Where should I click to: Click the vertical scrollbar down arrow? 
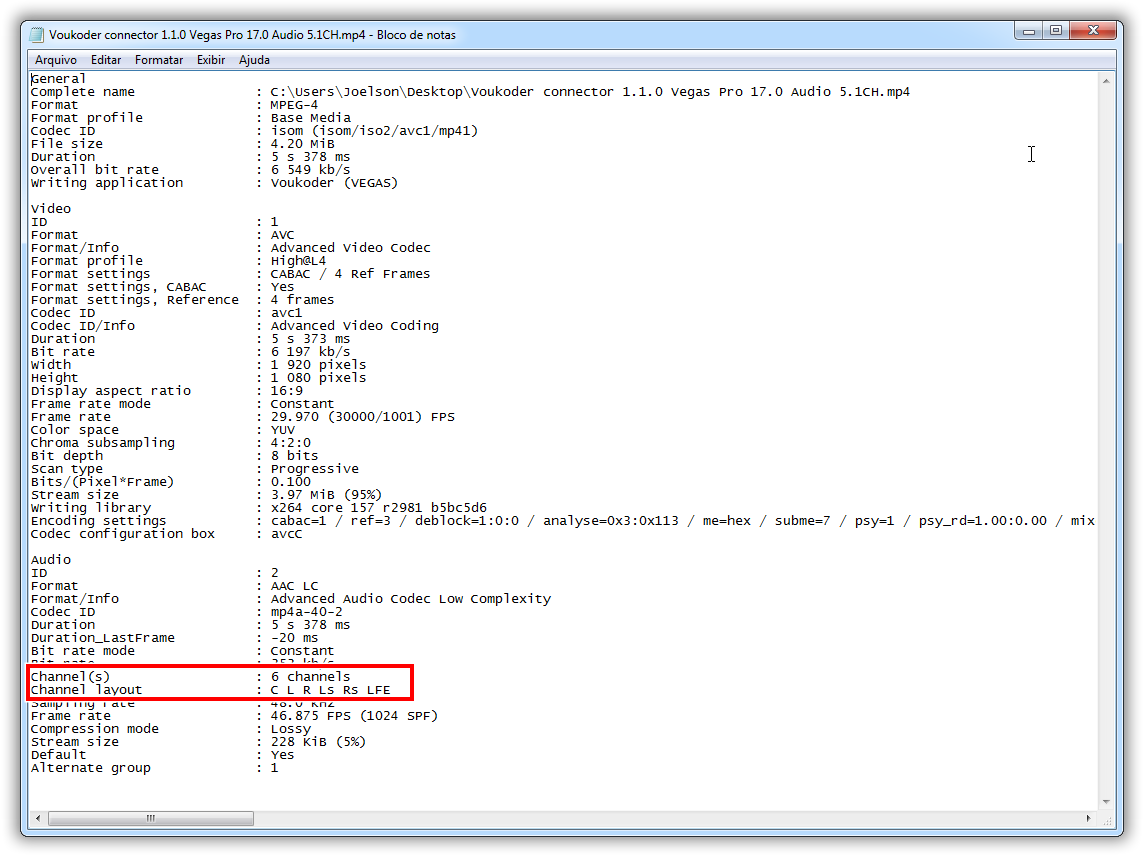click(1106, 801)
